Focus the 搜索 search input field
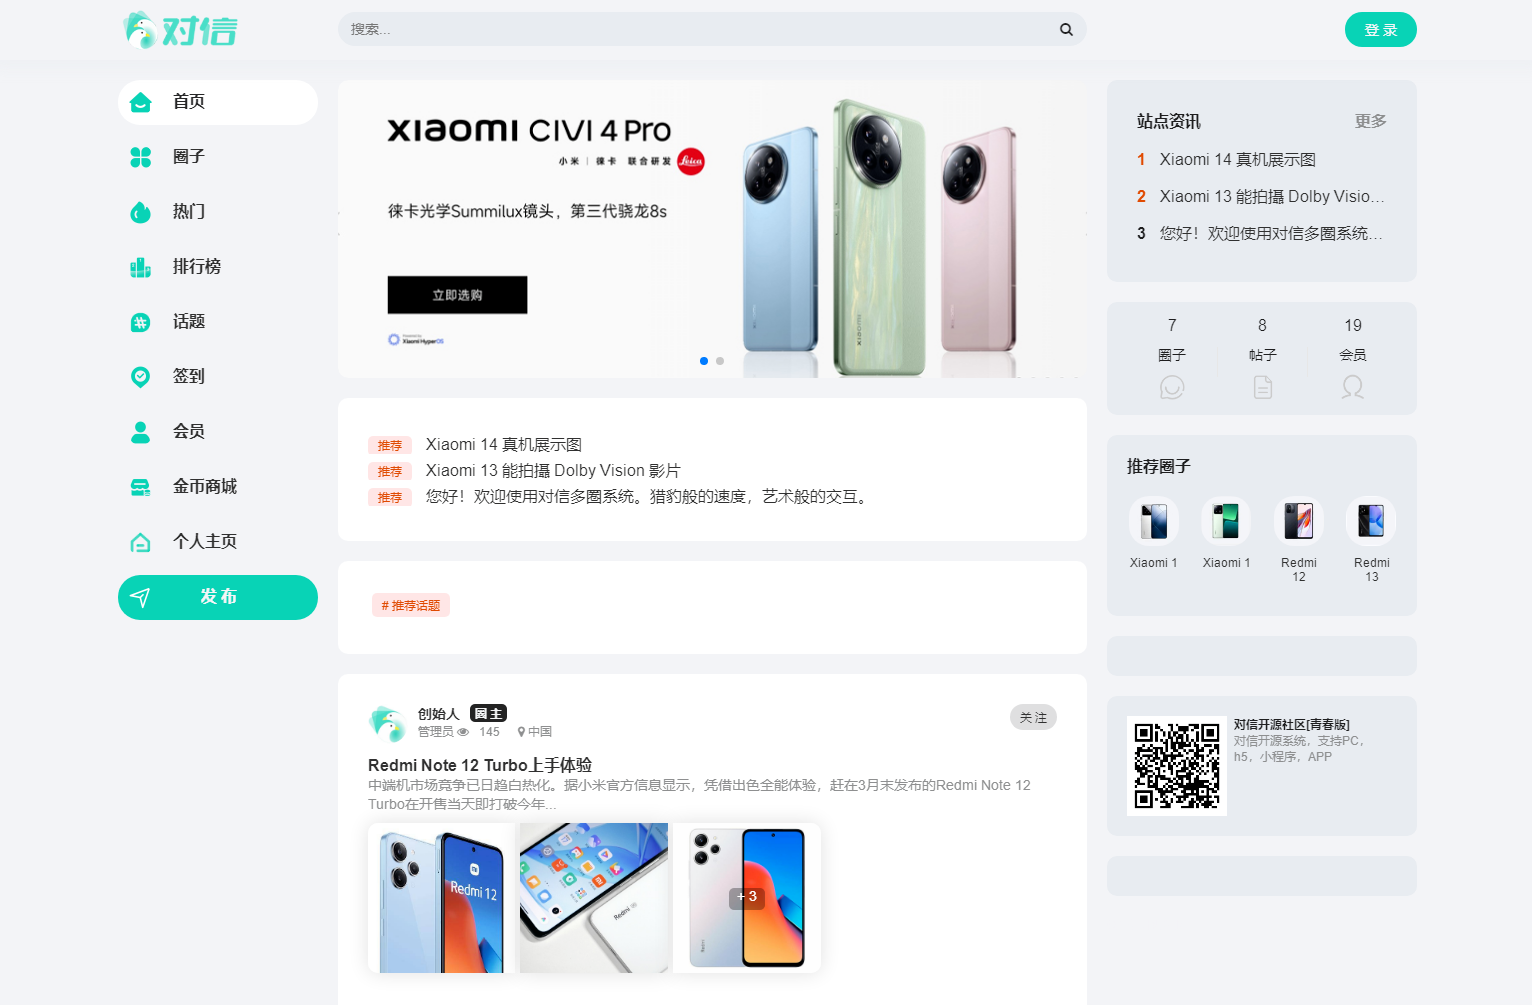Image resolution: width=1532 pixels, height=1005 pixels. pyautogui.click(x=700, y=30)
